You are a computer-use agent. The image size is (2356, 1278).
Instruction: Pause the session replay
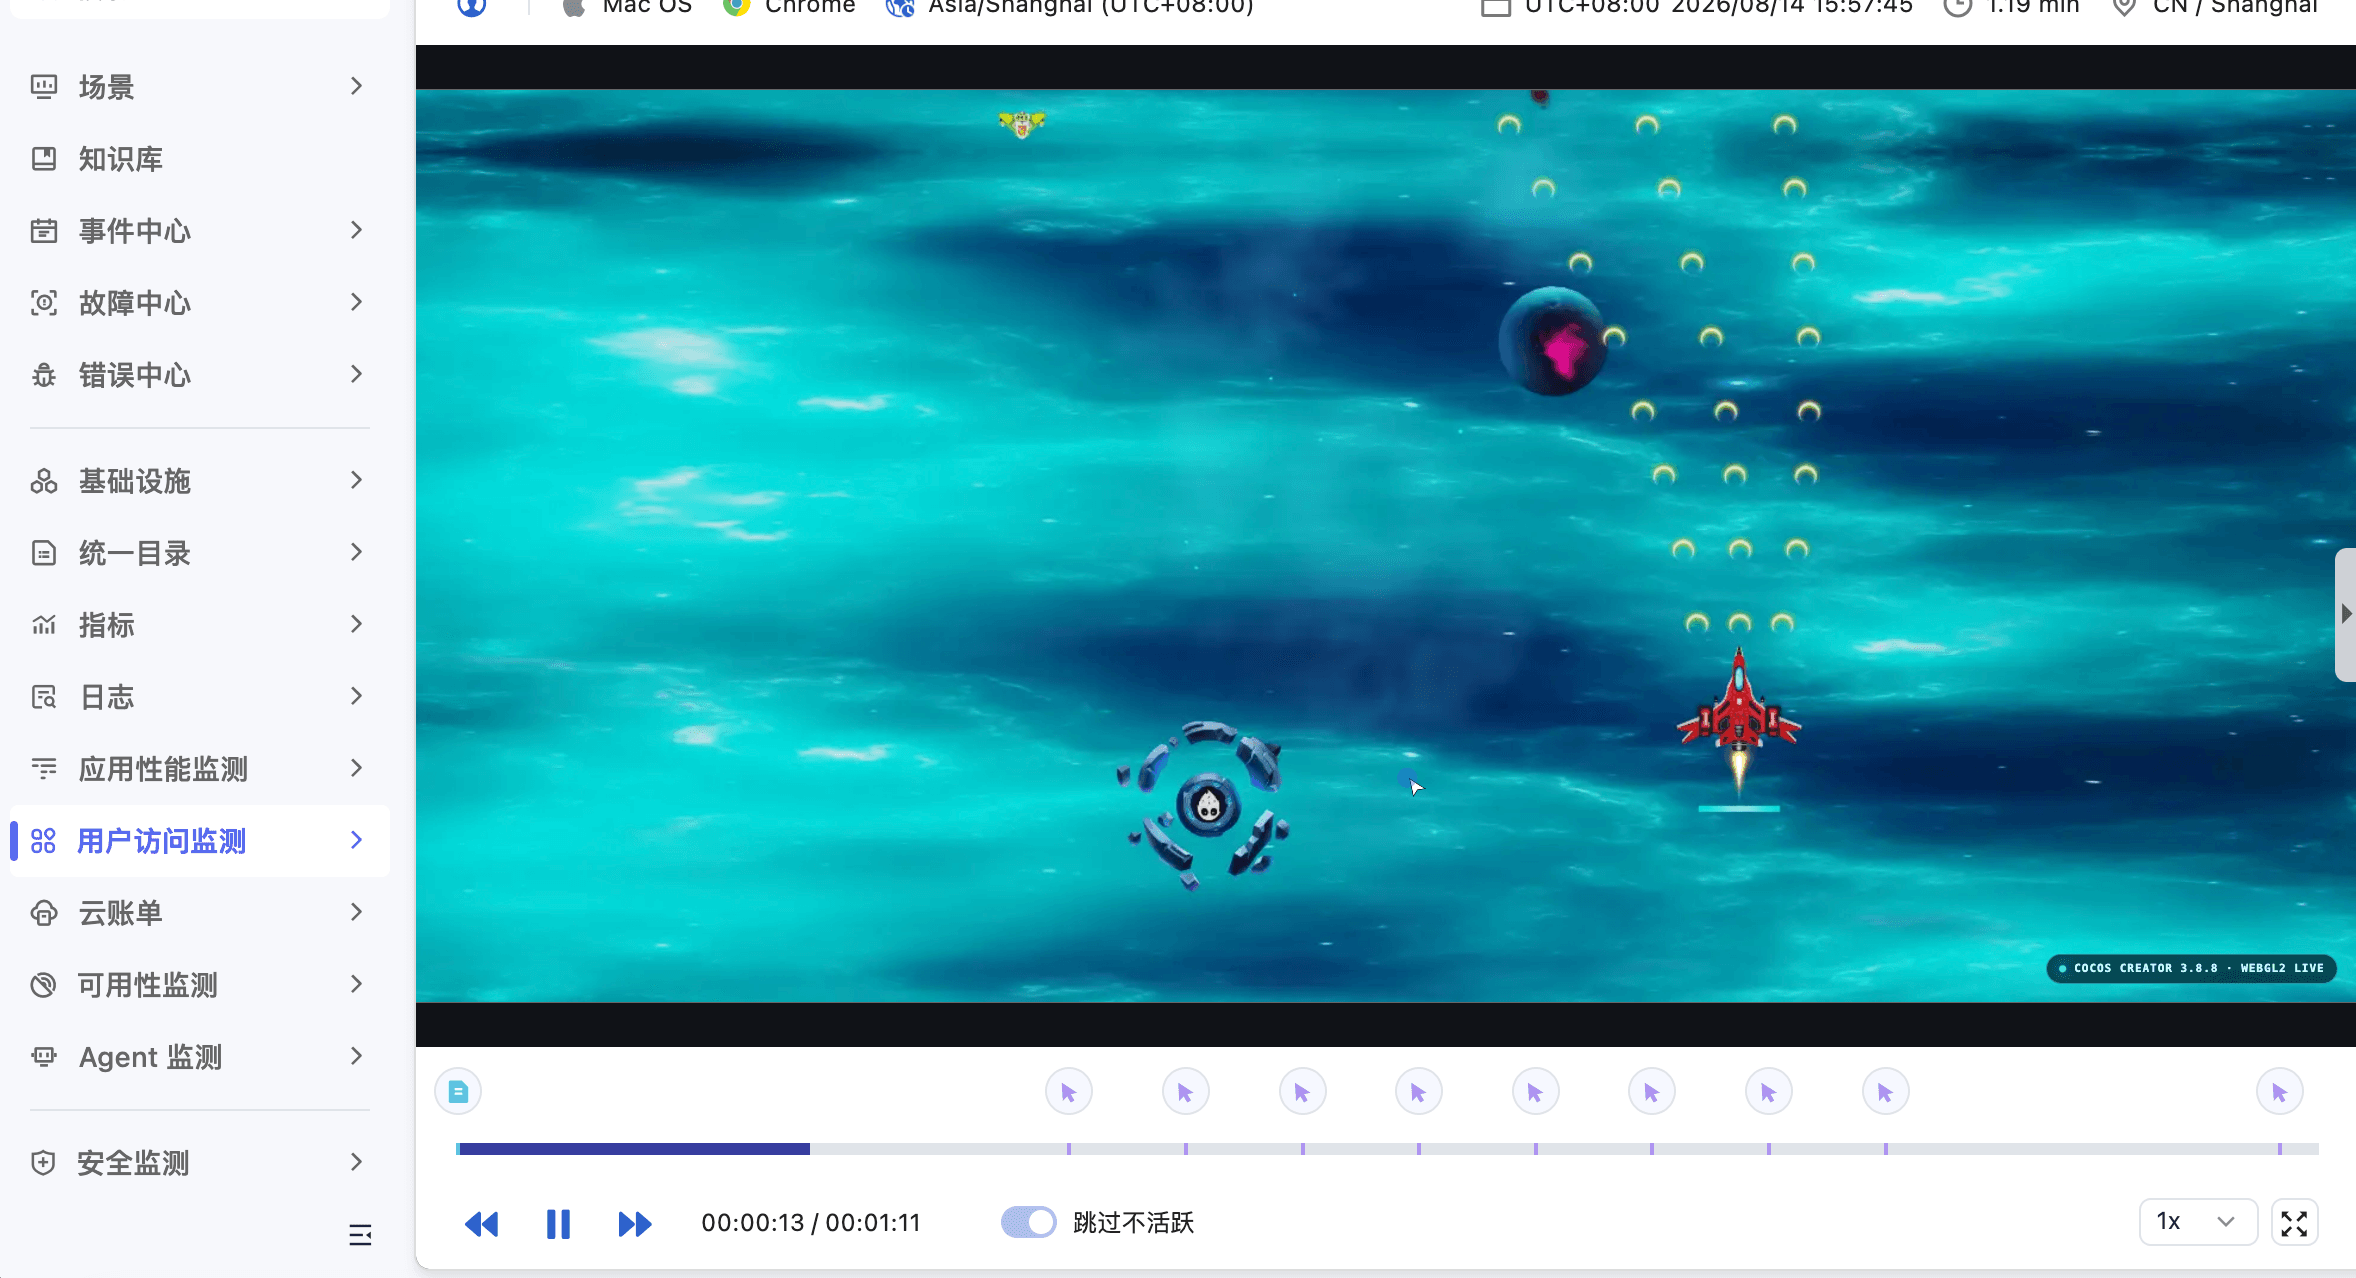coord(558,1224)
